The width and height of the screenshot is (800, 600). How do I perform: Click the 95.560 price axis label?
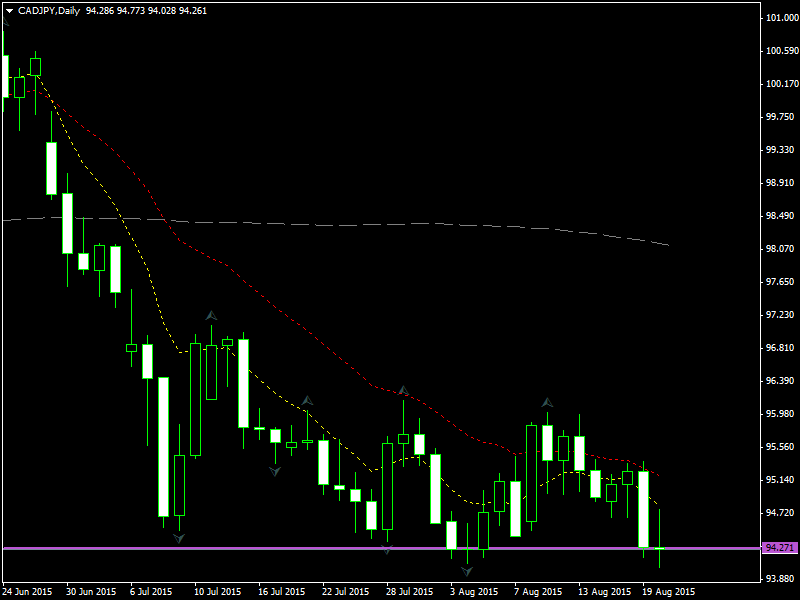click(x=782, y=446)
